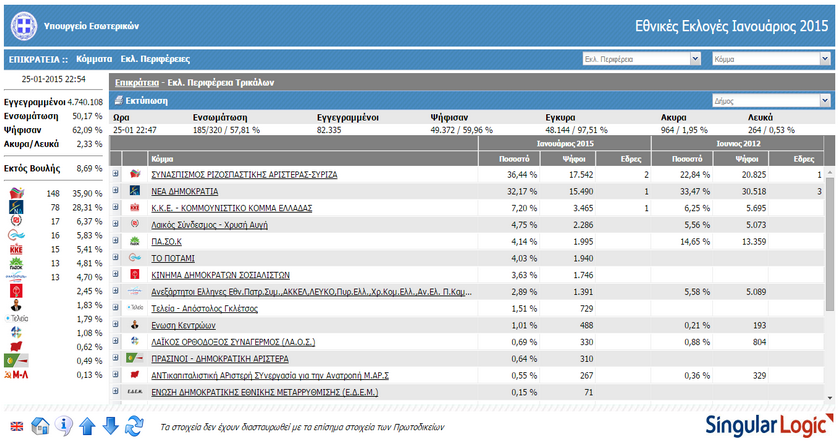840x445 pixels.
Task: Click the Ministry of Interior emblem logo
Action: click(24, 26)
